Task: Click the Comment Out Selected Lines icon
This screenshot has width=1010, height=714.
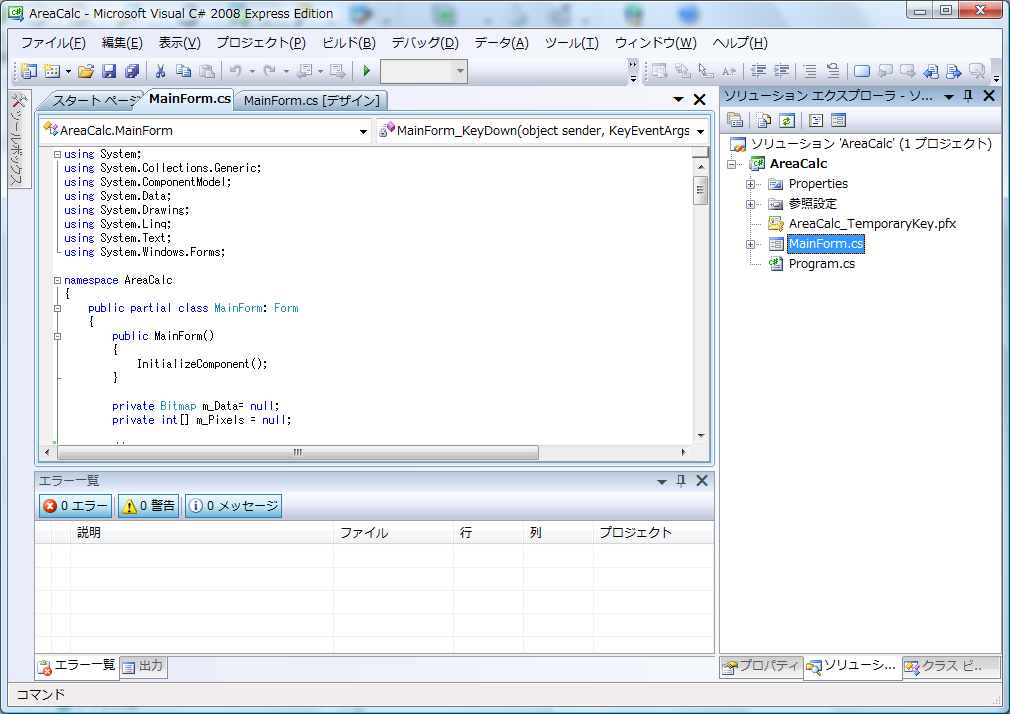Action: [x=810, y=71]
